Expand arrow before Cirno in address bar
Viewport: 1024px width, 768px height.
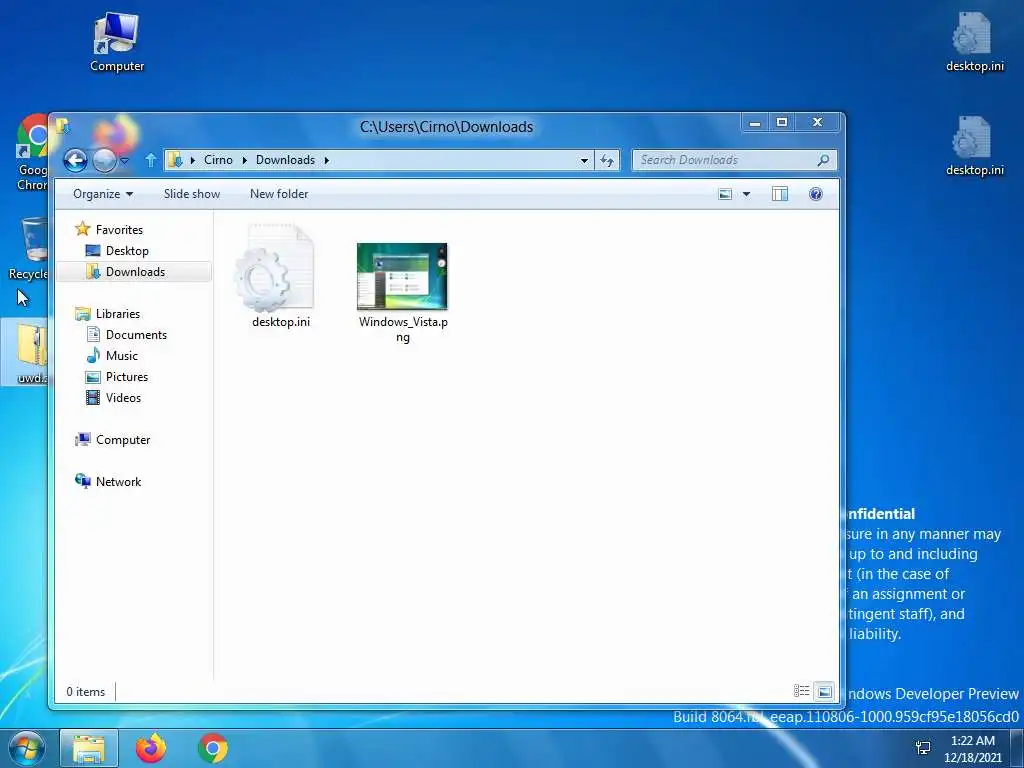click(193, 160)
